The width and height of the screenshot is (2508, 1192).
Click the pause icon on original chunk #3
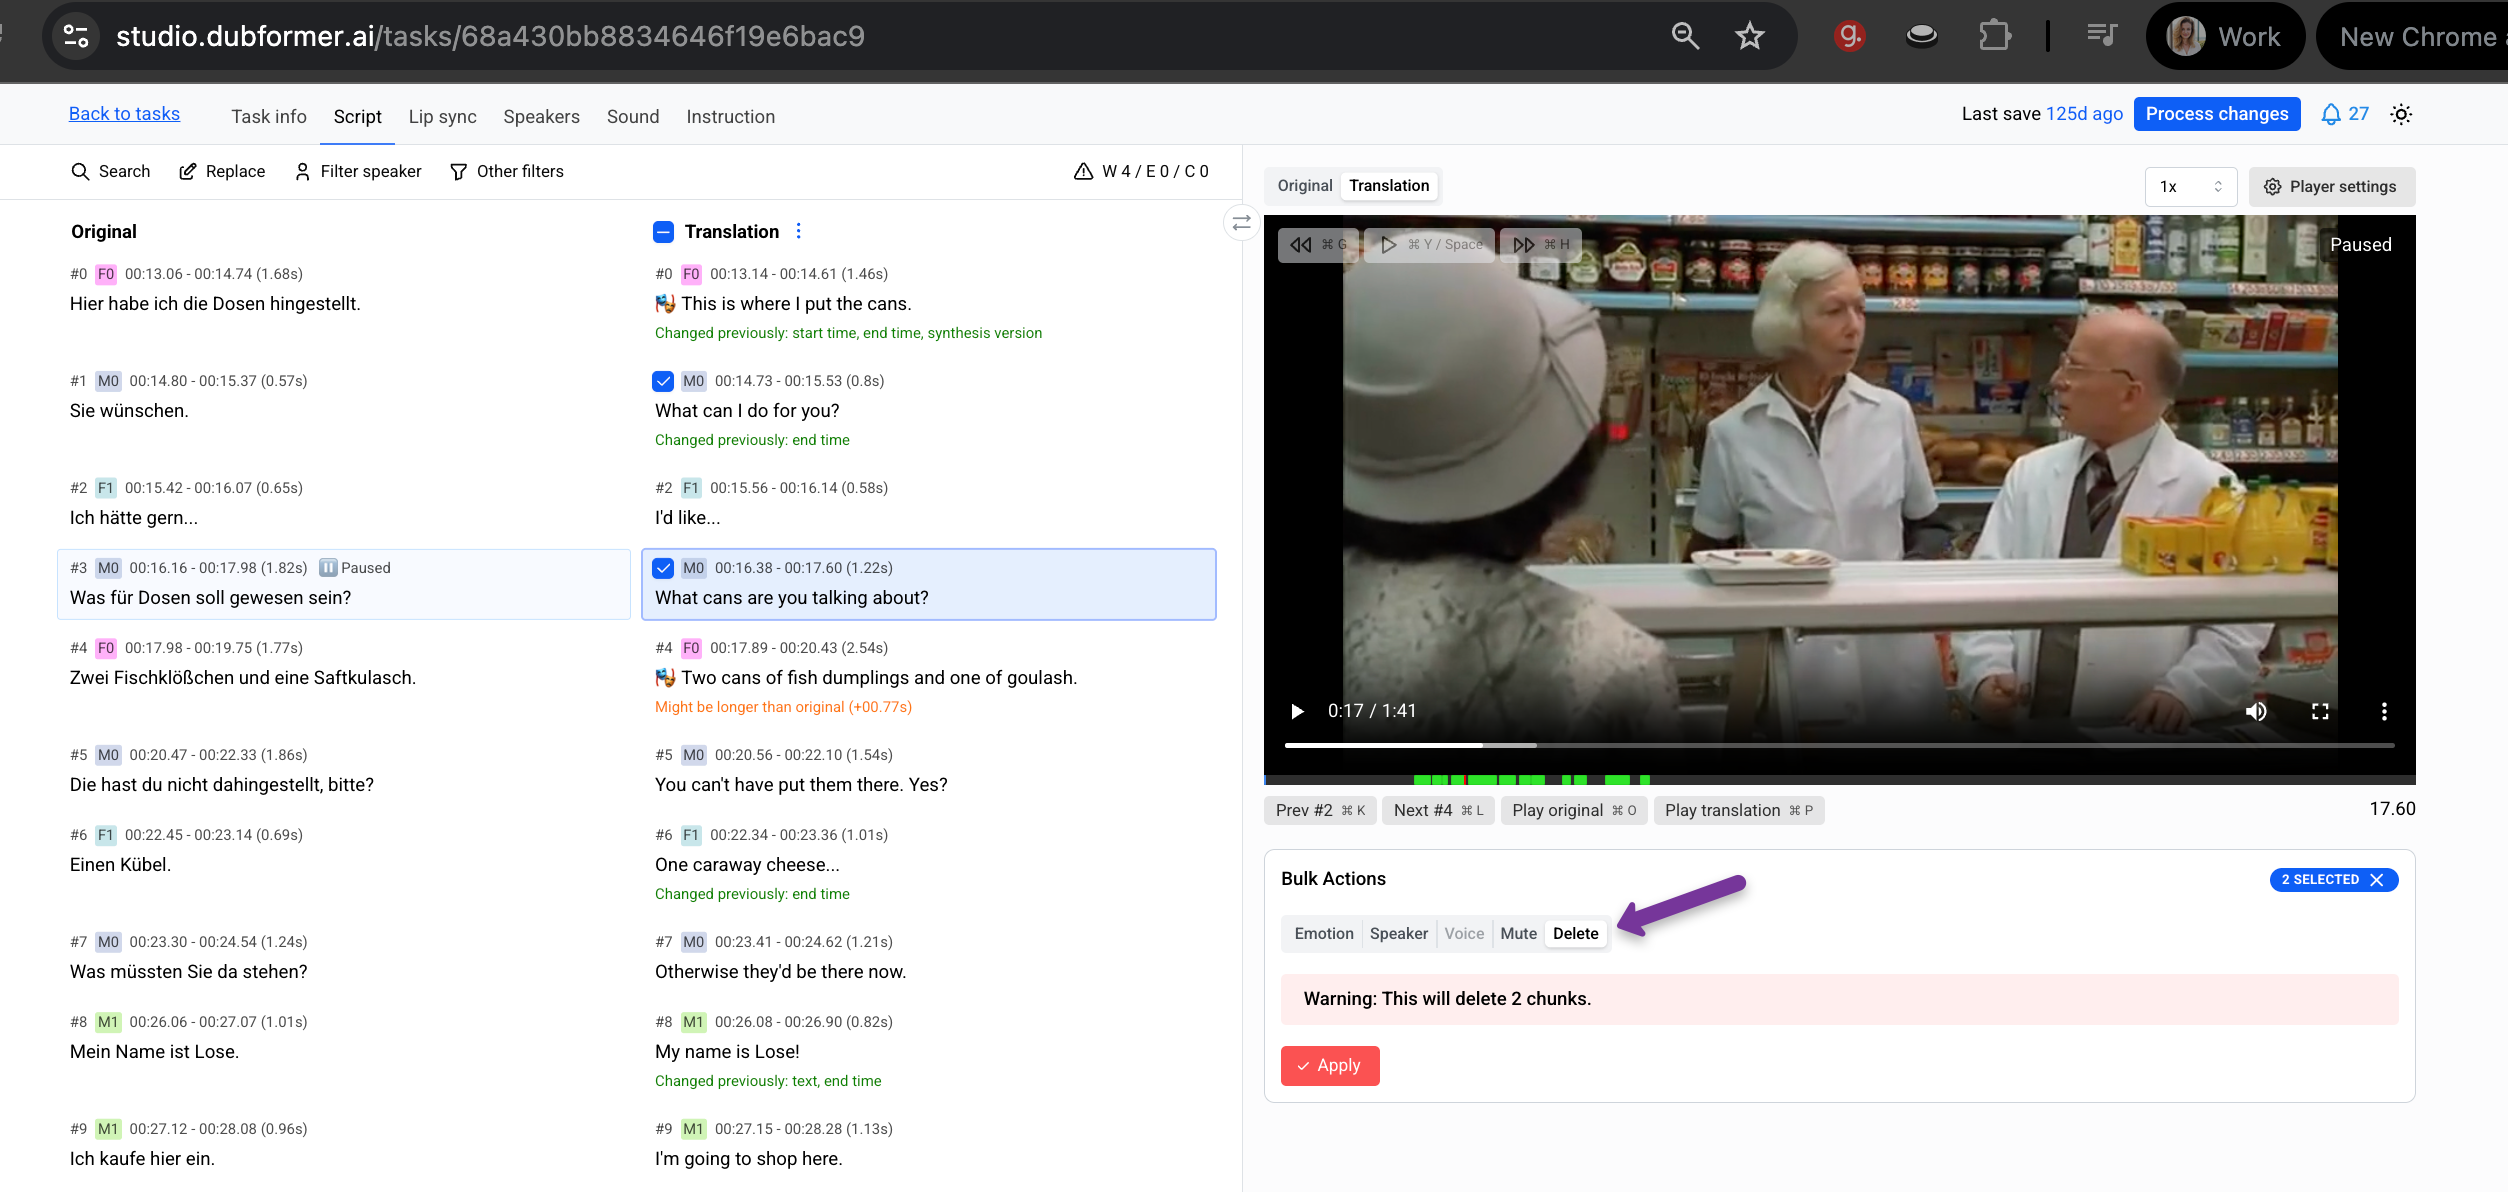pyautogui.click(x=328, y=568)
